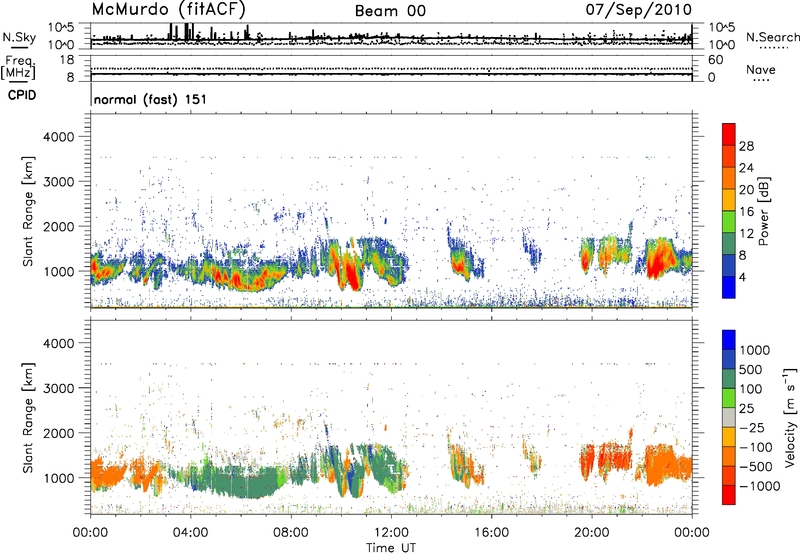Click the '25' value on velocity colorbar
The height and width of the screenshot is (554, 800).
747,409
